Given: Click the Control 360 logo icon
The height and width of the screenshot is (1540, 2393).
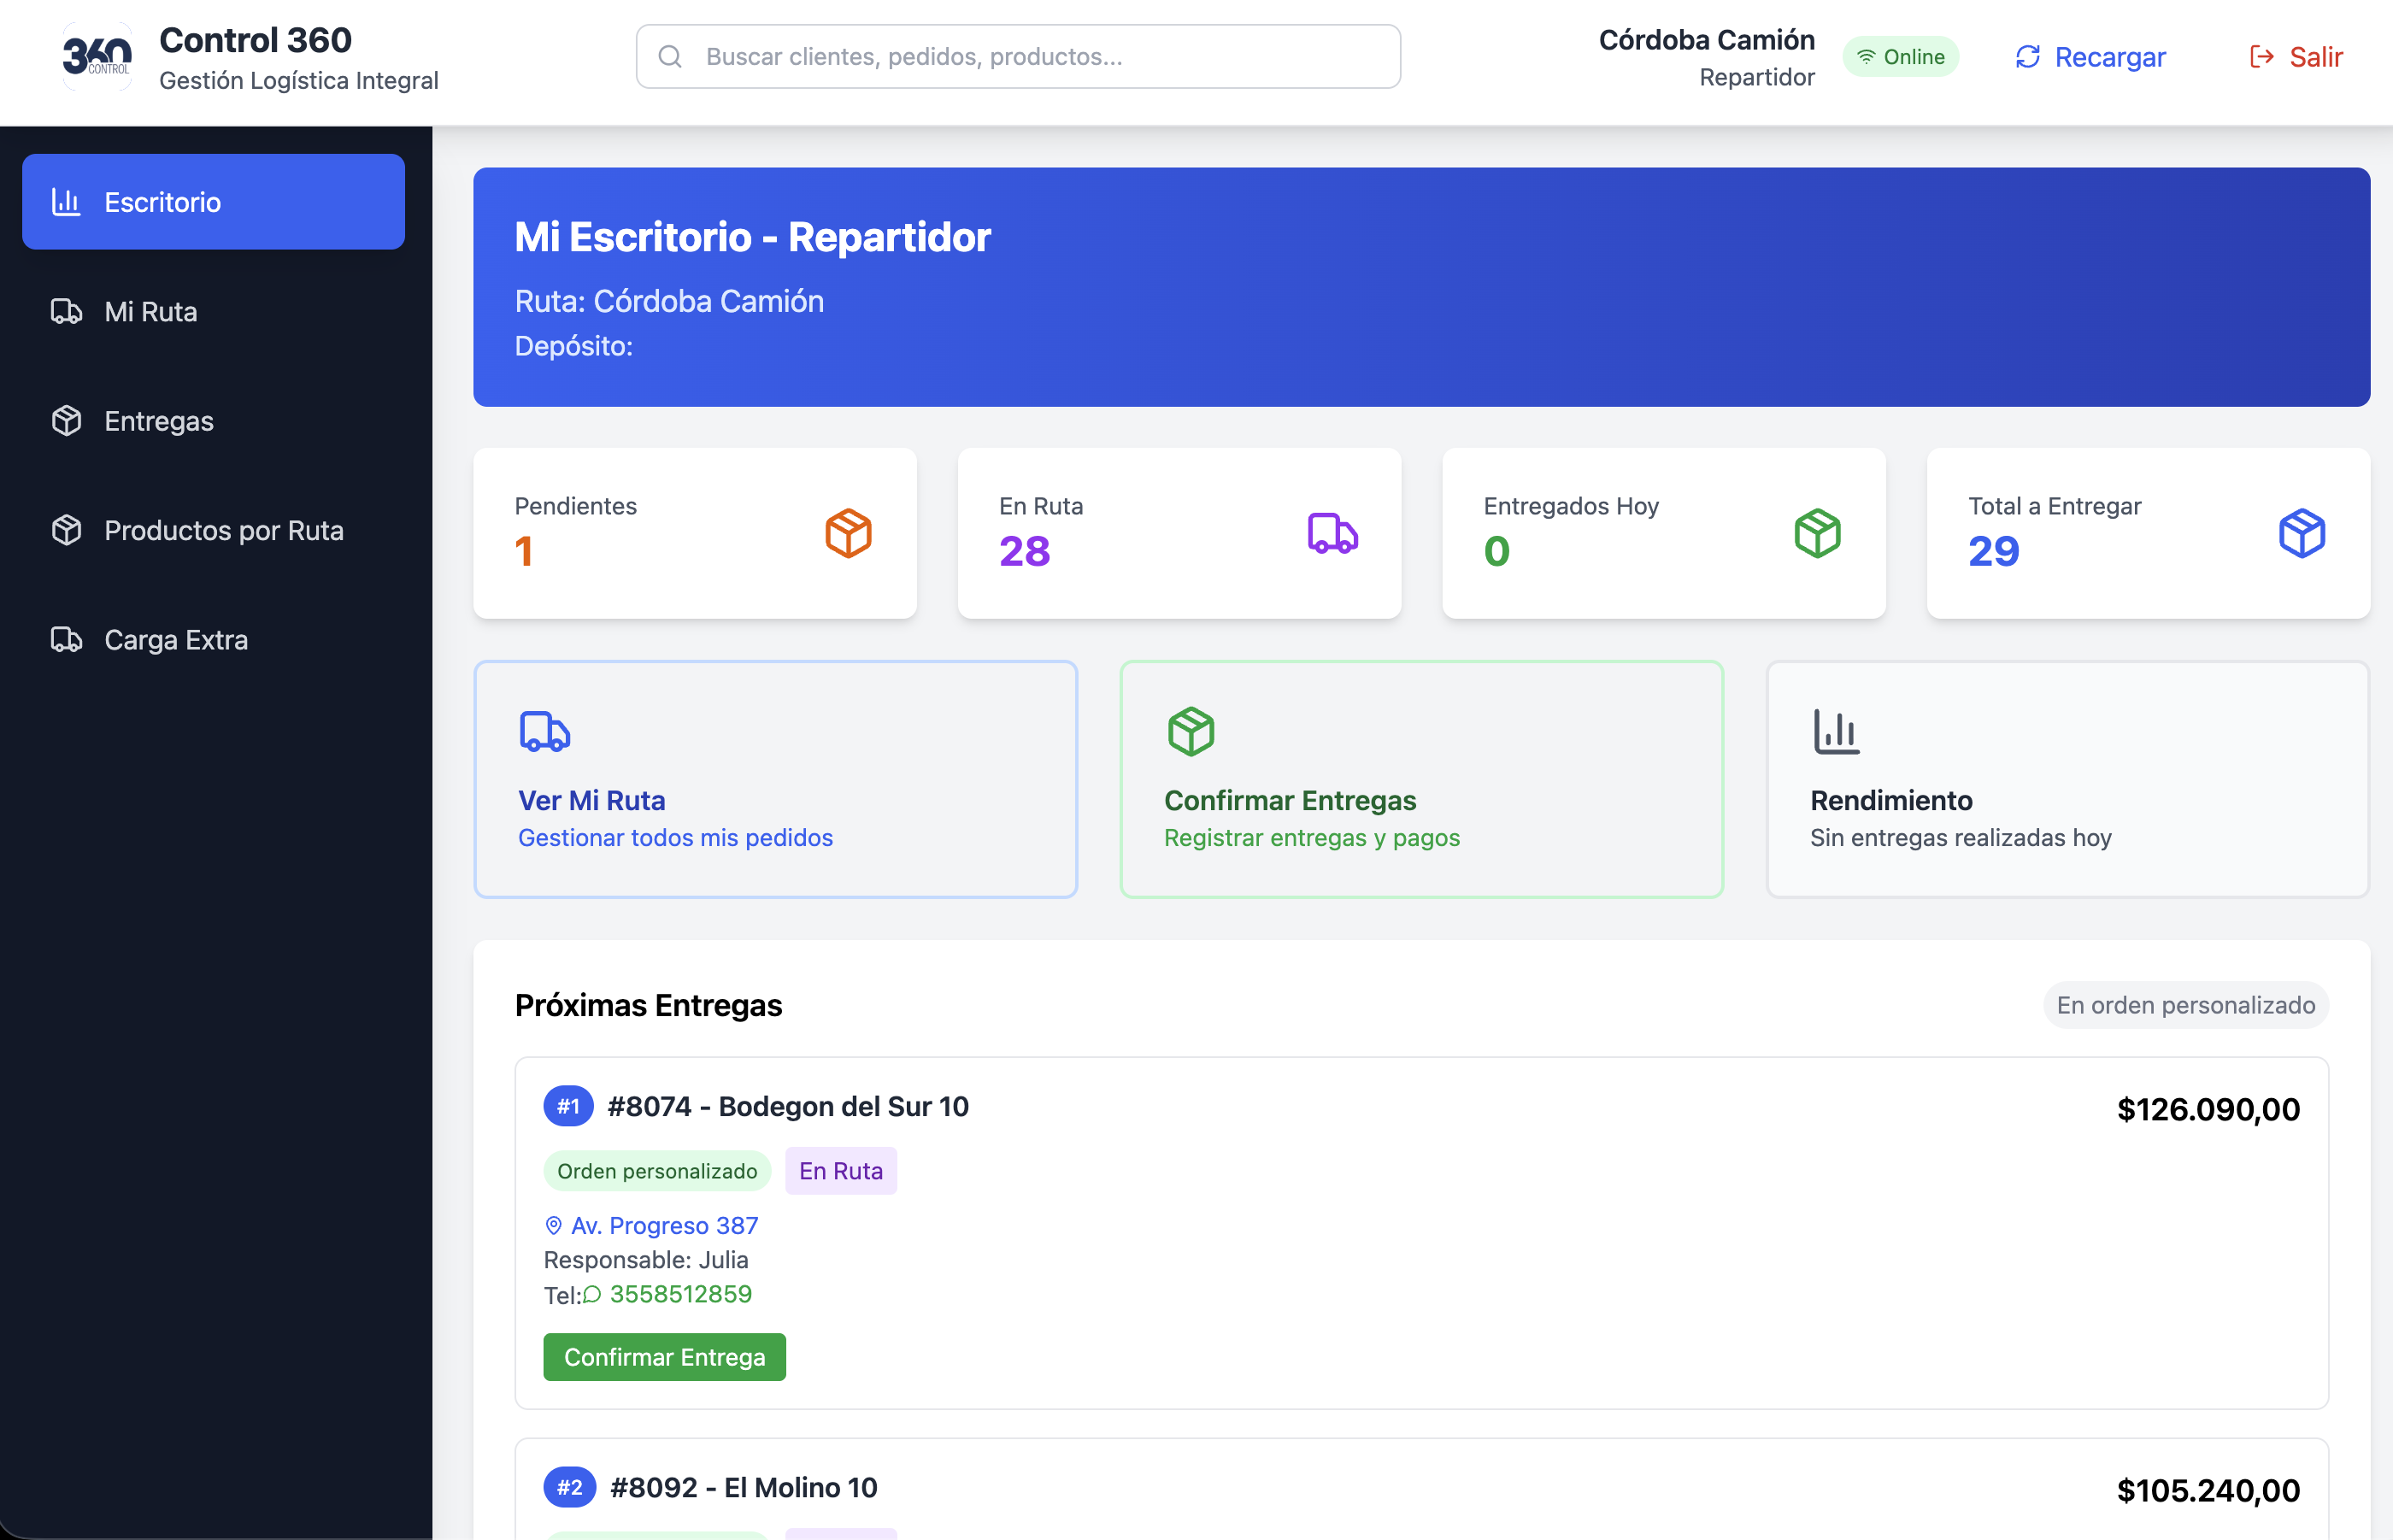Looking at the screenshot, I should (x=97, y=57).
